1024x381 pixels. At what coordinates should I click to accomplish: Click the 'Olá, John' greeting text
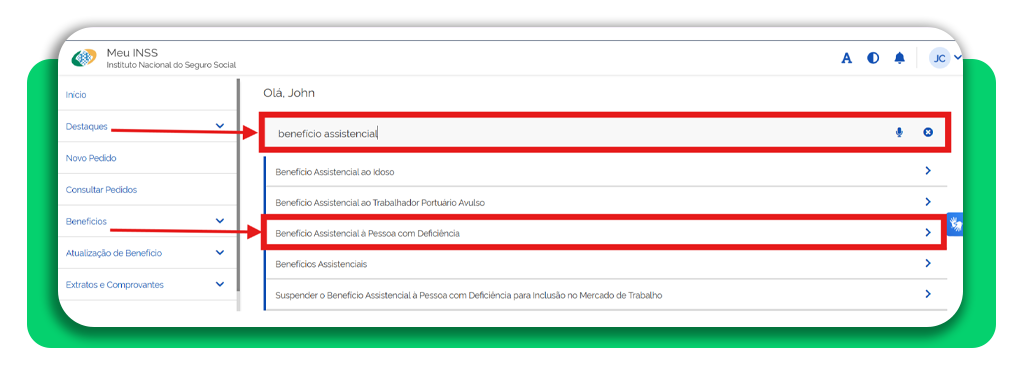[x=289, y=93]
